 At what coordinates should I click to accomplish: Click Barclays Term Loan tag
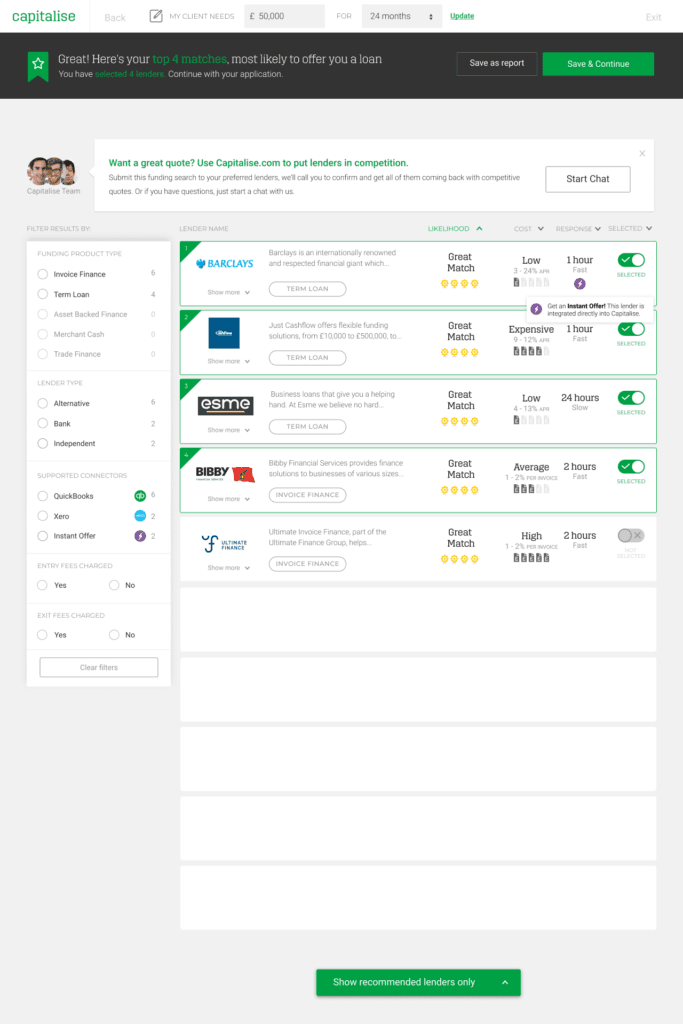(308, 289)
